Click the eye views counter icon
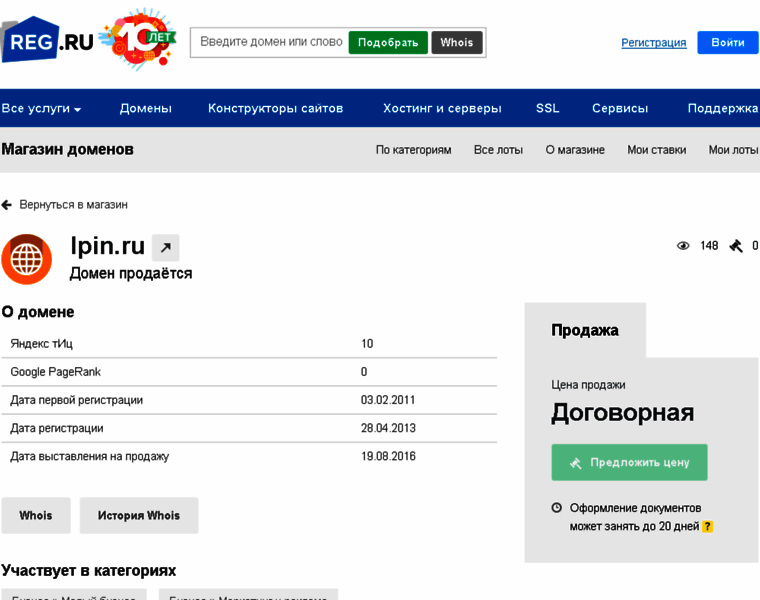The height and width of the screenshot is (600, 760). 683,246
